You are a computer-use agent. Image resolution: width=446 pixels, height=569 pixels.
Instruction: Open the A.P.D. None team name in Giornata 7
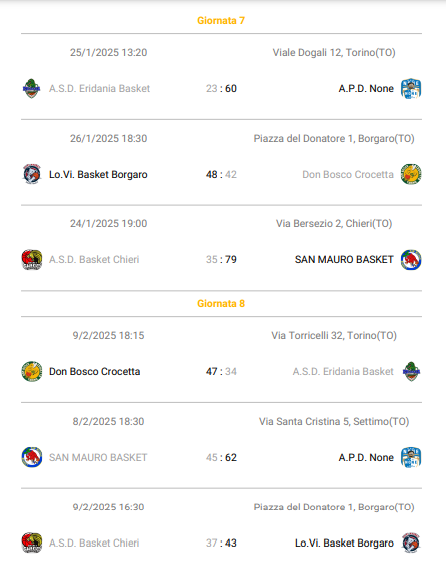pyautogui.click(x=366, y=89)
